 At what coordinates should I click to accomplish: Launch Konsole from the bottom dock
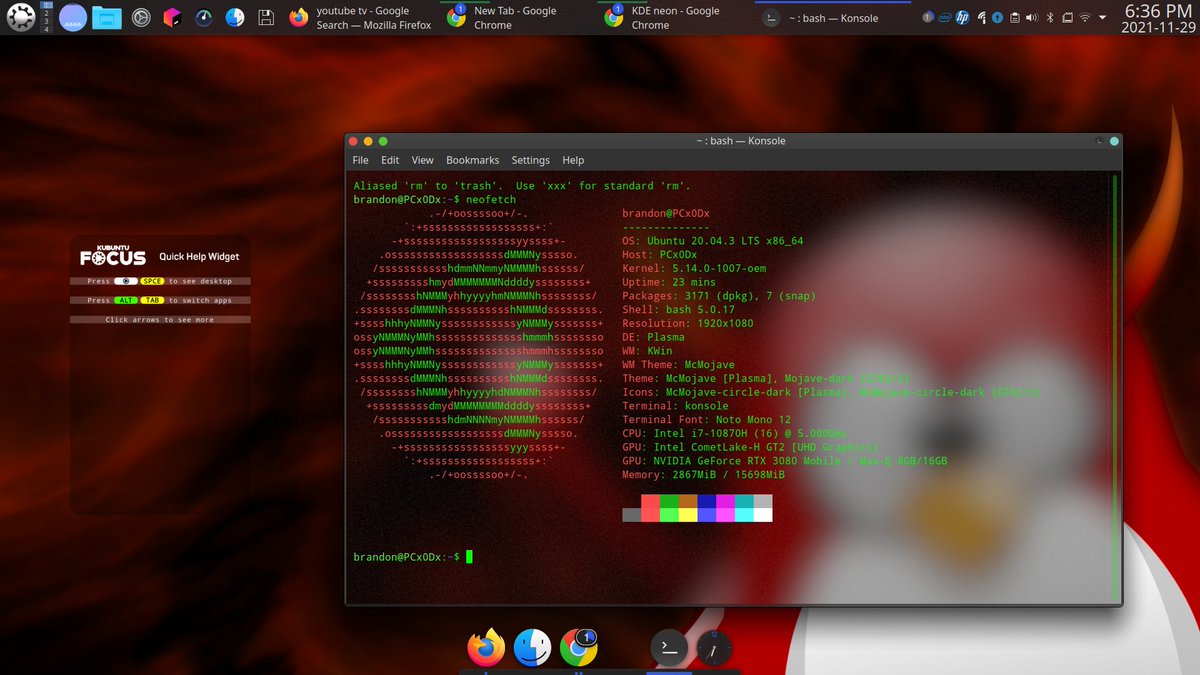(668, 647)
